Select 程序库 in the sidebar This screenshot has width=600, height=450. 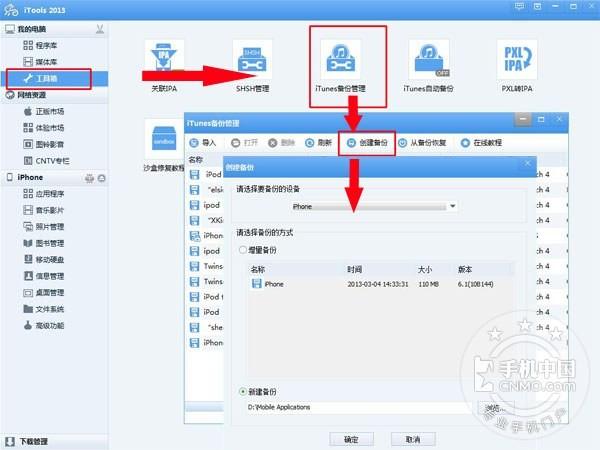pyautogui.click(x=41, y=46)
